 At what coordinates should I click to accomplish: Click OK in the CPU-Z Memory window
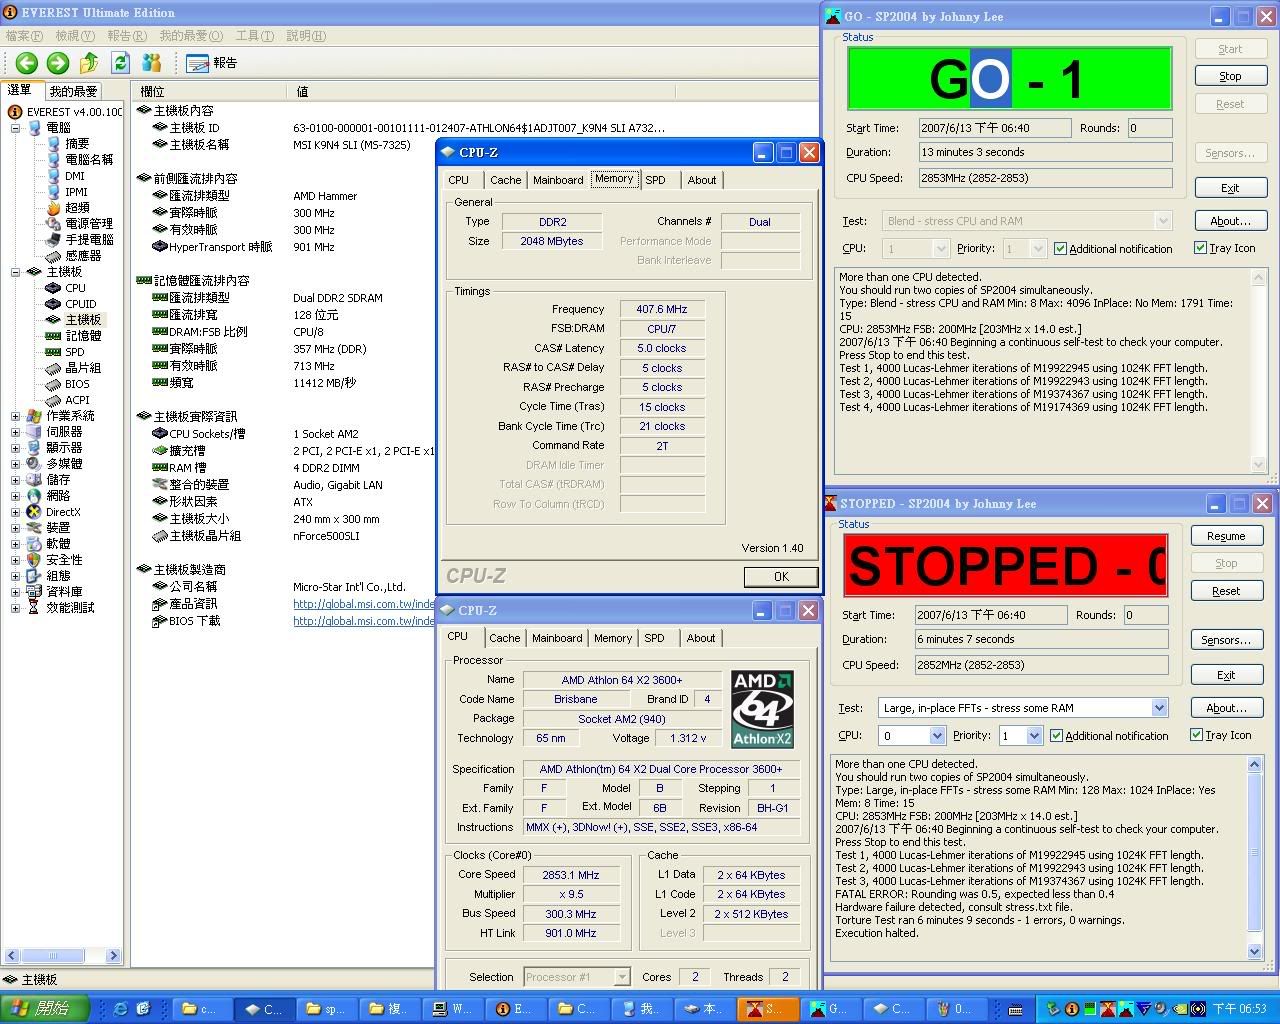click(781, 577)
